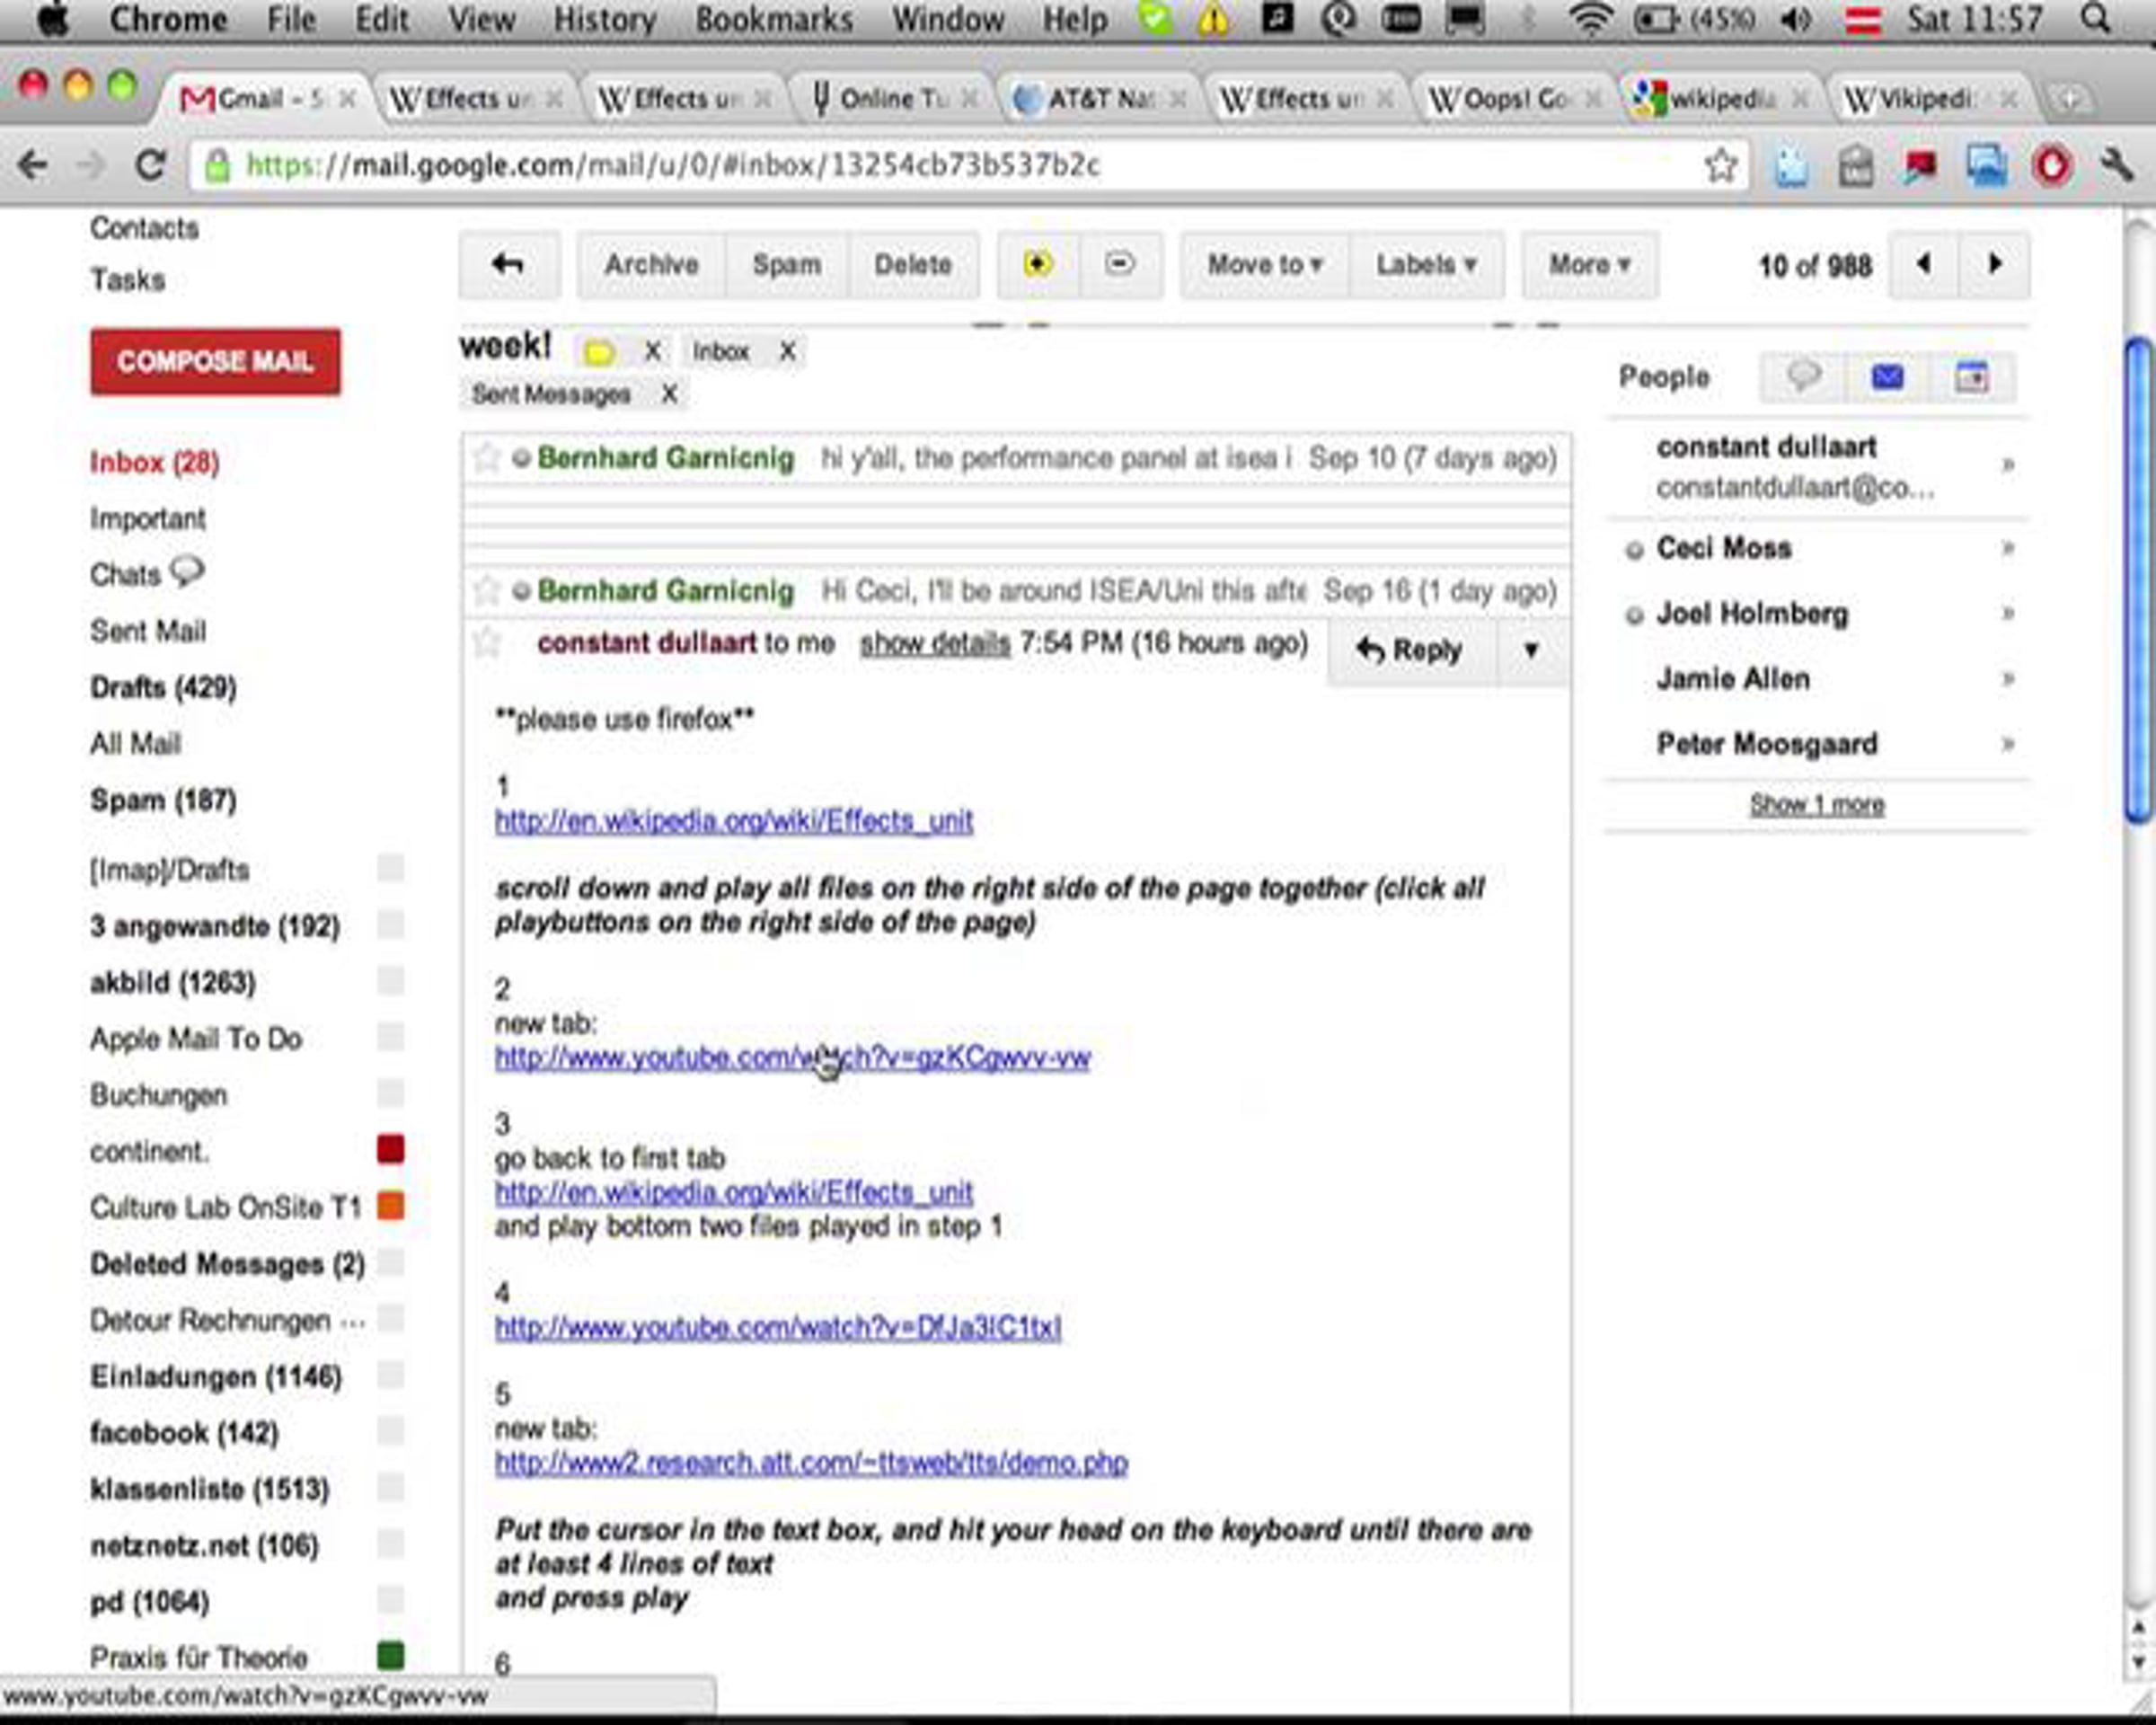Show the older conversation with right arrow
2156x1725 pixels.
point(1995,265)
